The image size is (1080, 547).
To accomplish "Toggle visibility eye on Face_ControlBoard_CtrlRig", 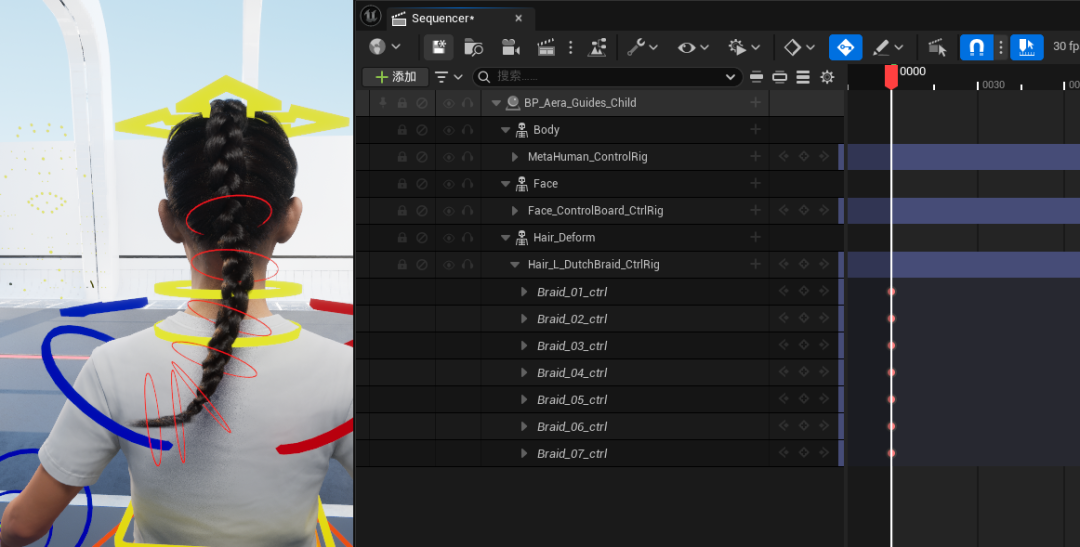I will (449, 211).
